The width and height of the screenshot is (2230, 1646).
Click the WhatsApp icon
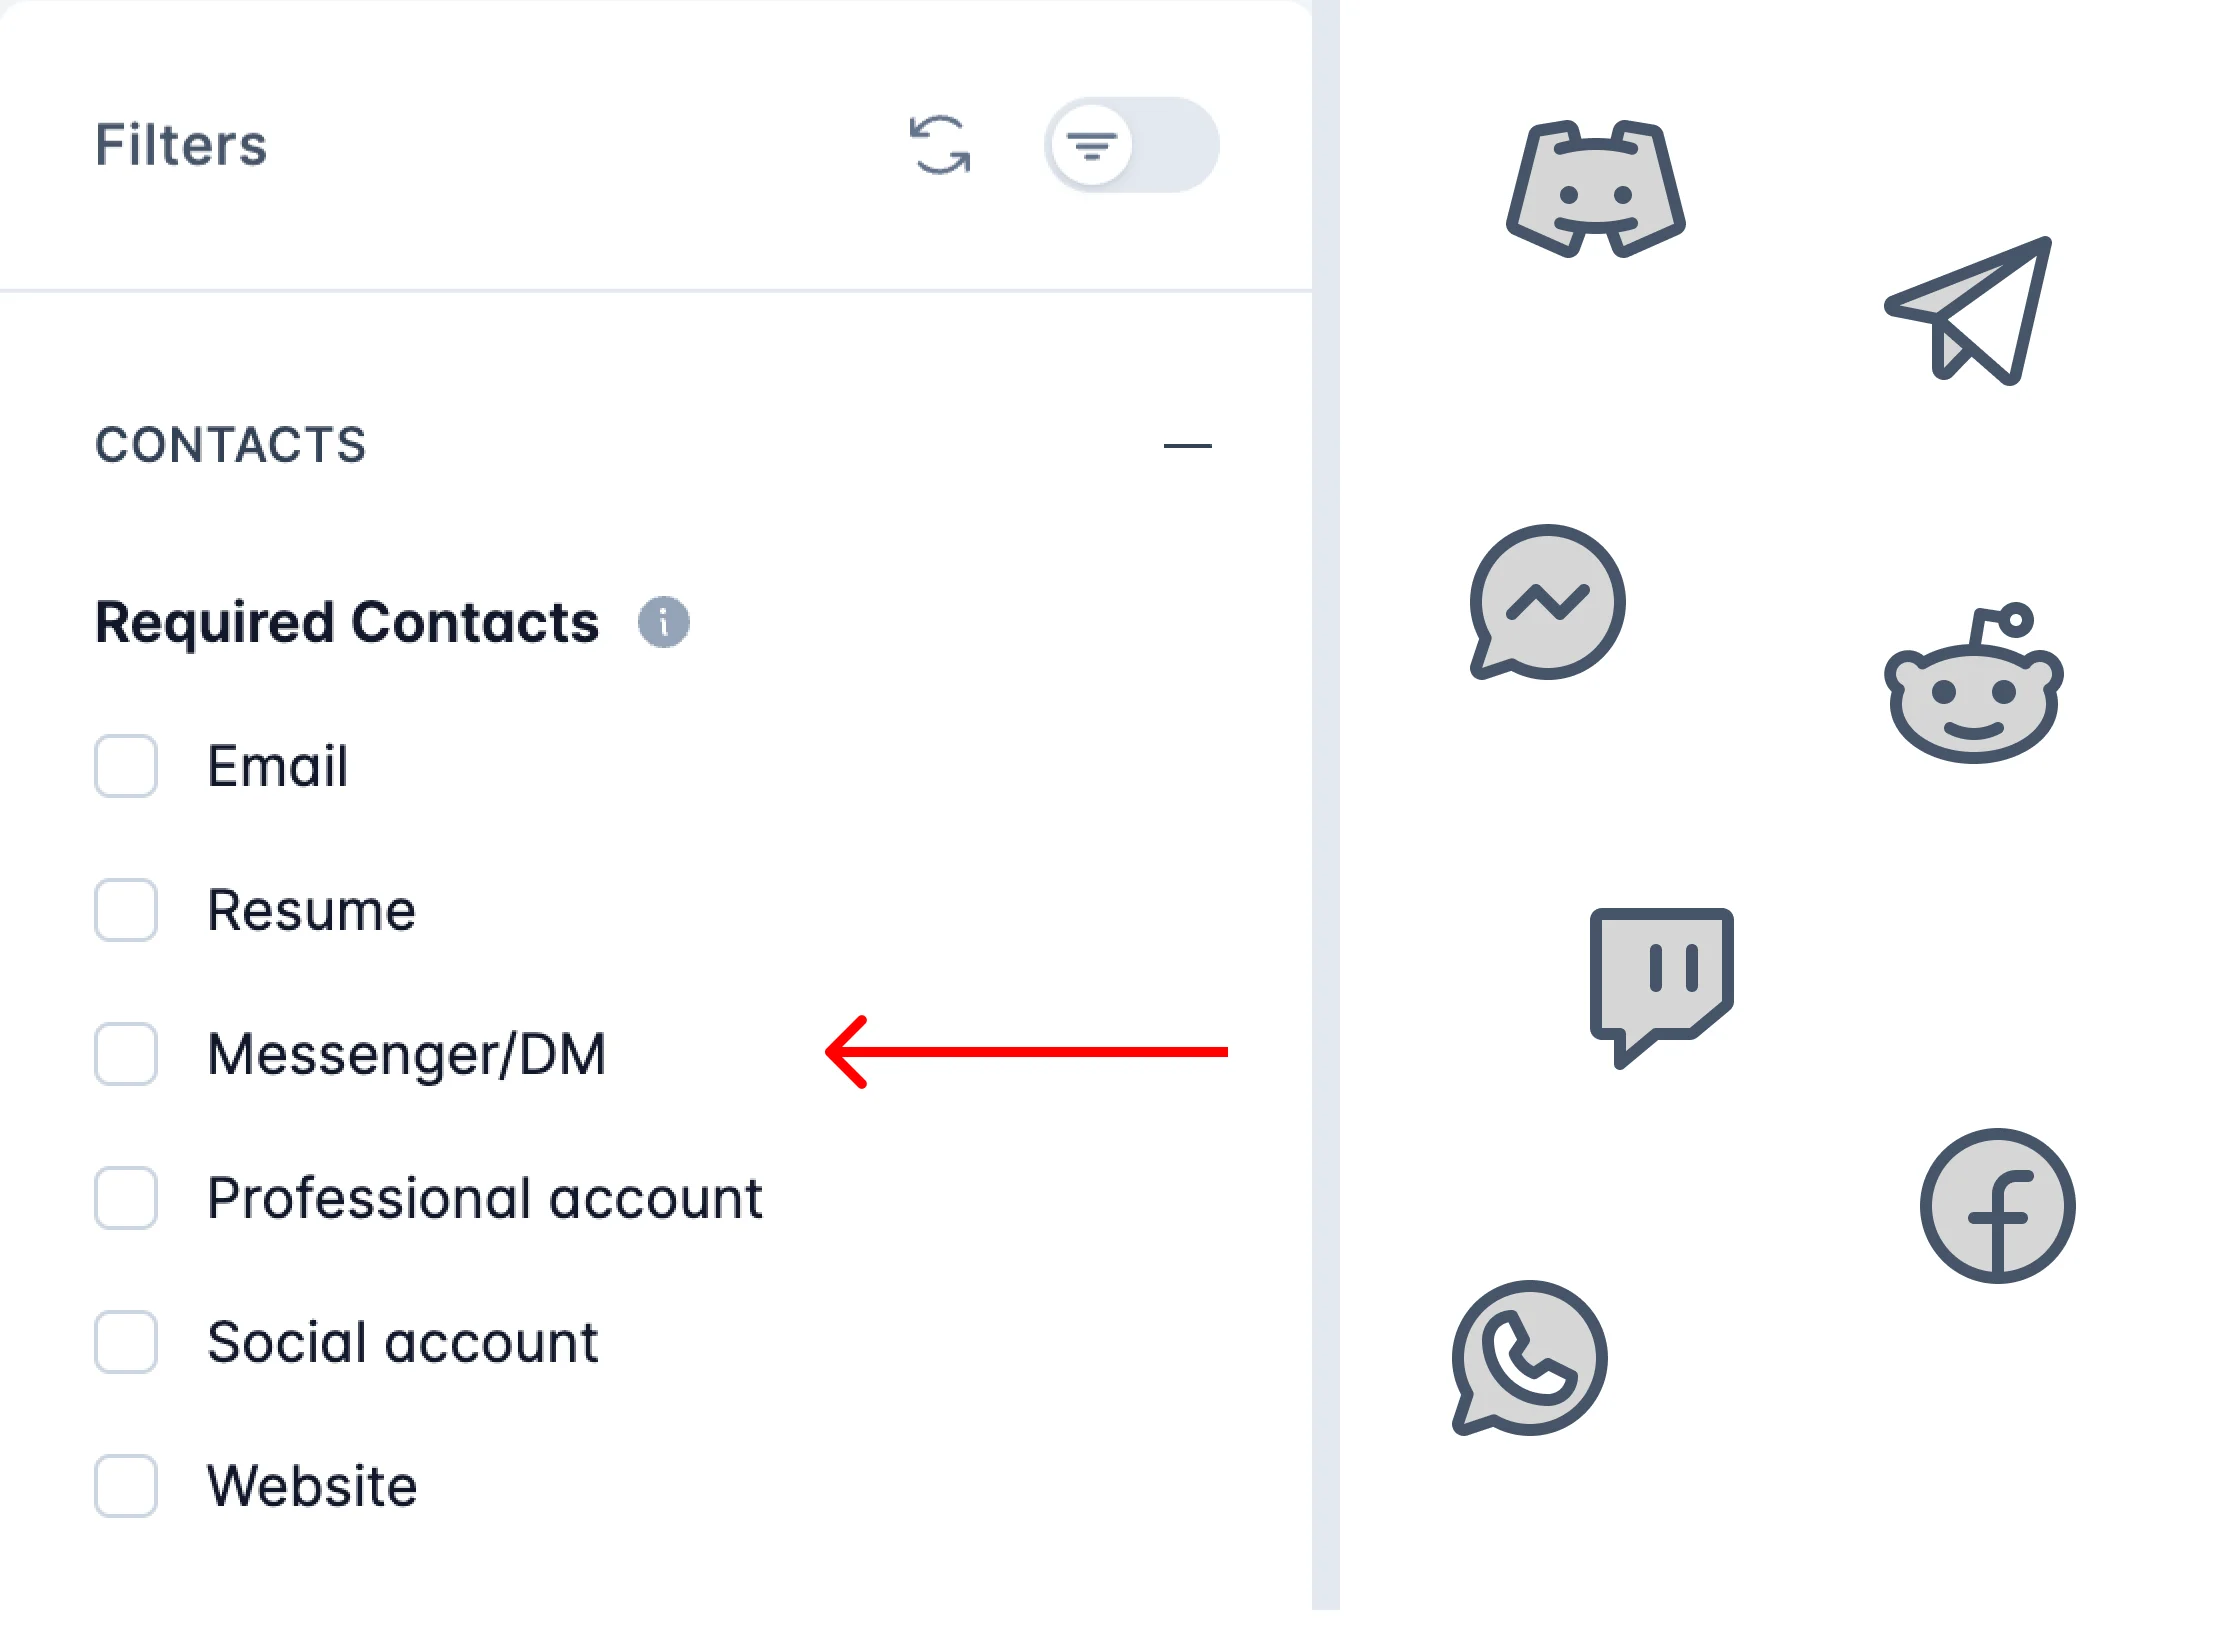[1529, 1358]
